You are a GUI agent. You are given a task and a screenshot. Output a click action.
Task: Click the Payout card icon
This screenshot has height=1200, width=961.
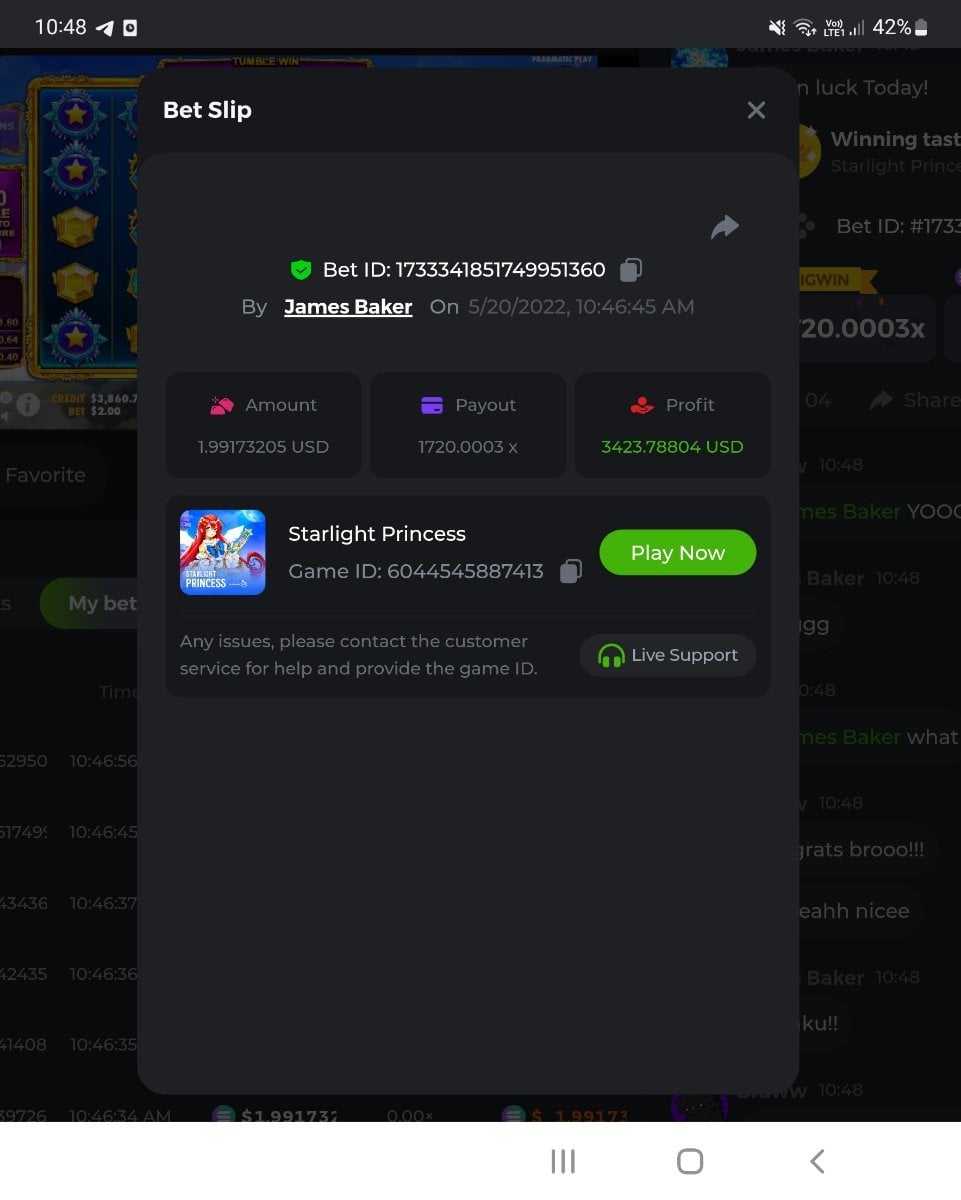pos(432,405)
